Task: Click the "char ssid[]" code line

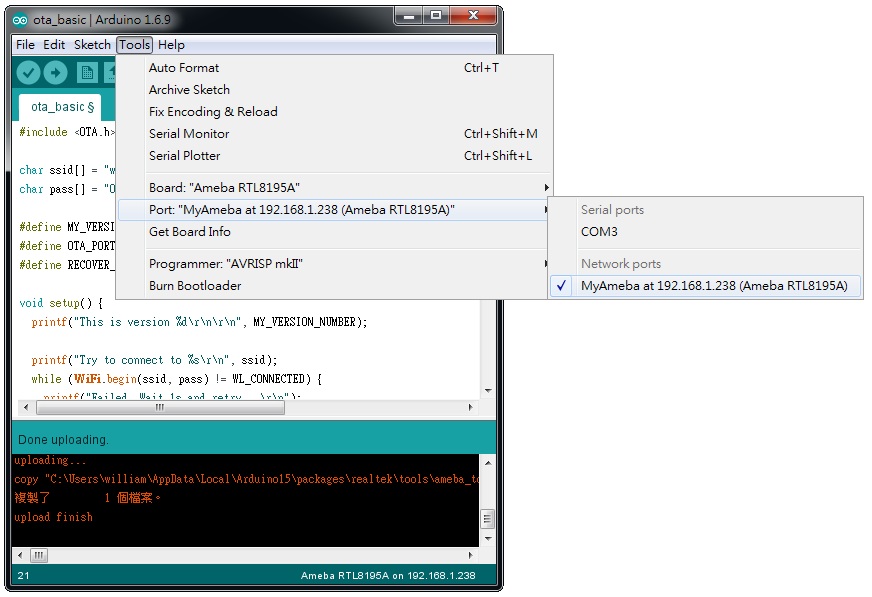Action: click(x=67, y=170)
